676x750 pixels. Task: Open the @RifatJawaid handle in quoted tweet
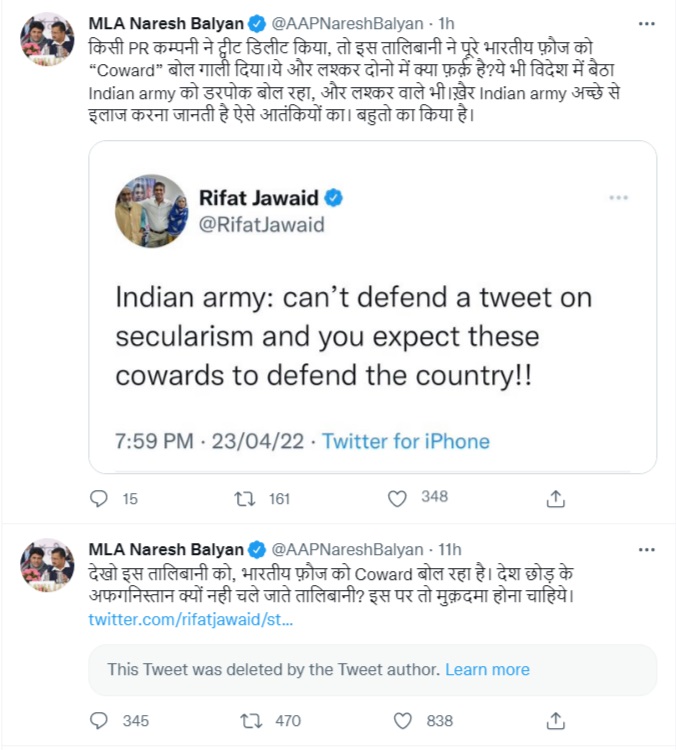[264, 224]
